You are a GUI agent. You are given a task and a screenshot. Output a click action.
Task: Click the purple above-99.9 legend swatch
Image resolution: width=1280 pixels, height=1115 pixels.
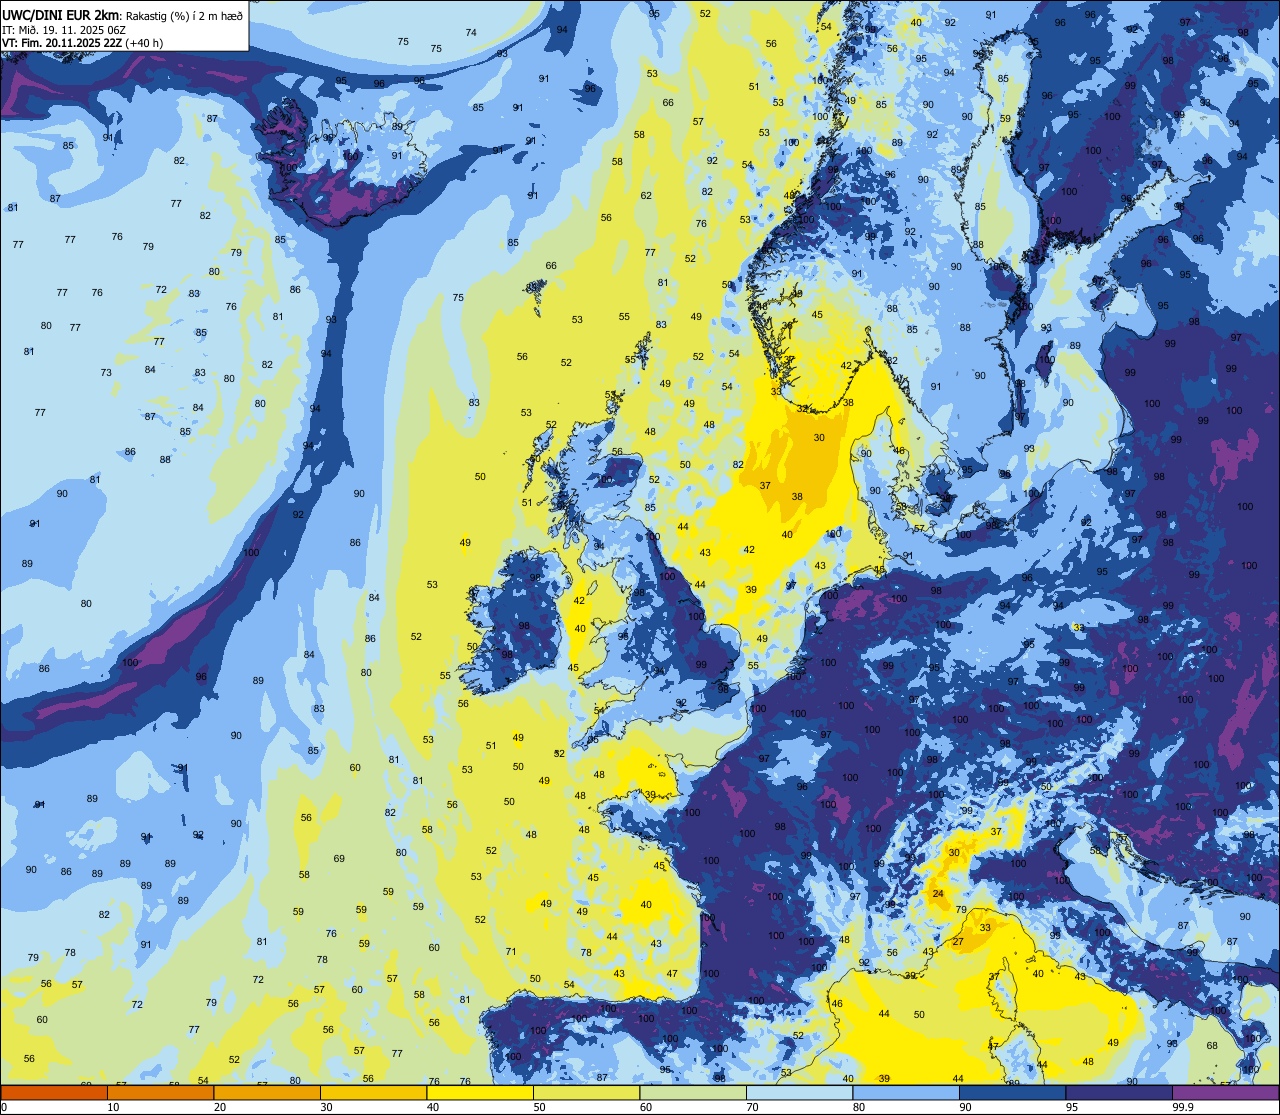coord(1225,1093)
